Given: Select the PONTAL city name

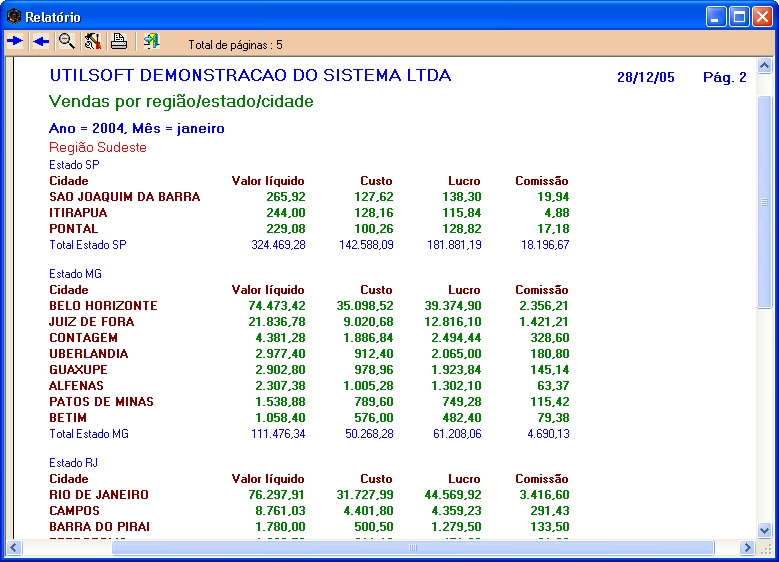Looking at the screenshot, I should (74, 229).
